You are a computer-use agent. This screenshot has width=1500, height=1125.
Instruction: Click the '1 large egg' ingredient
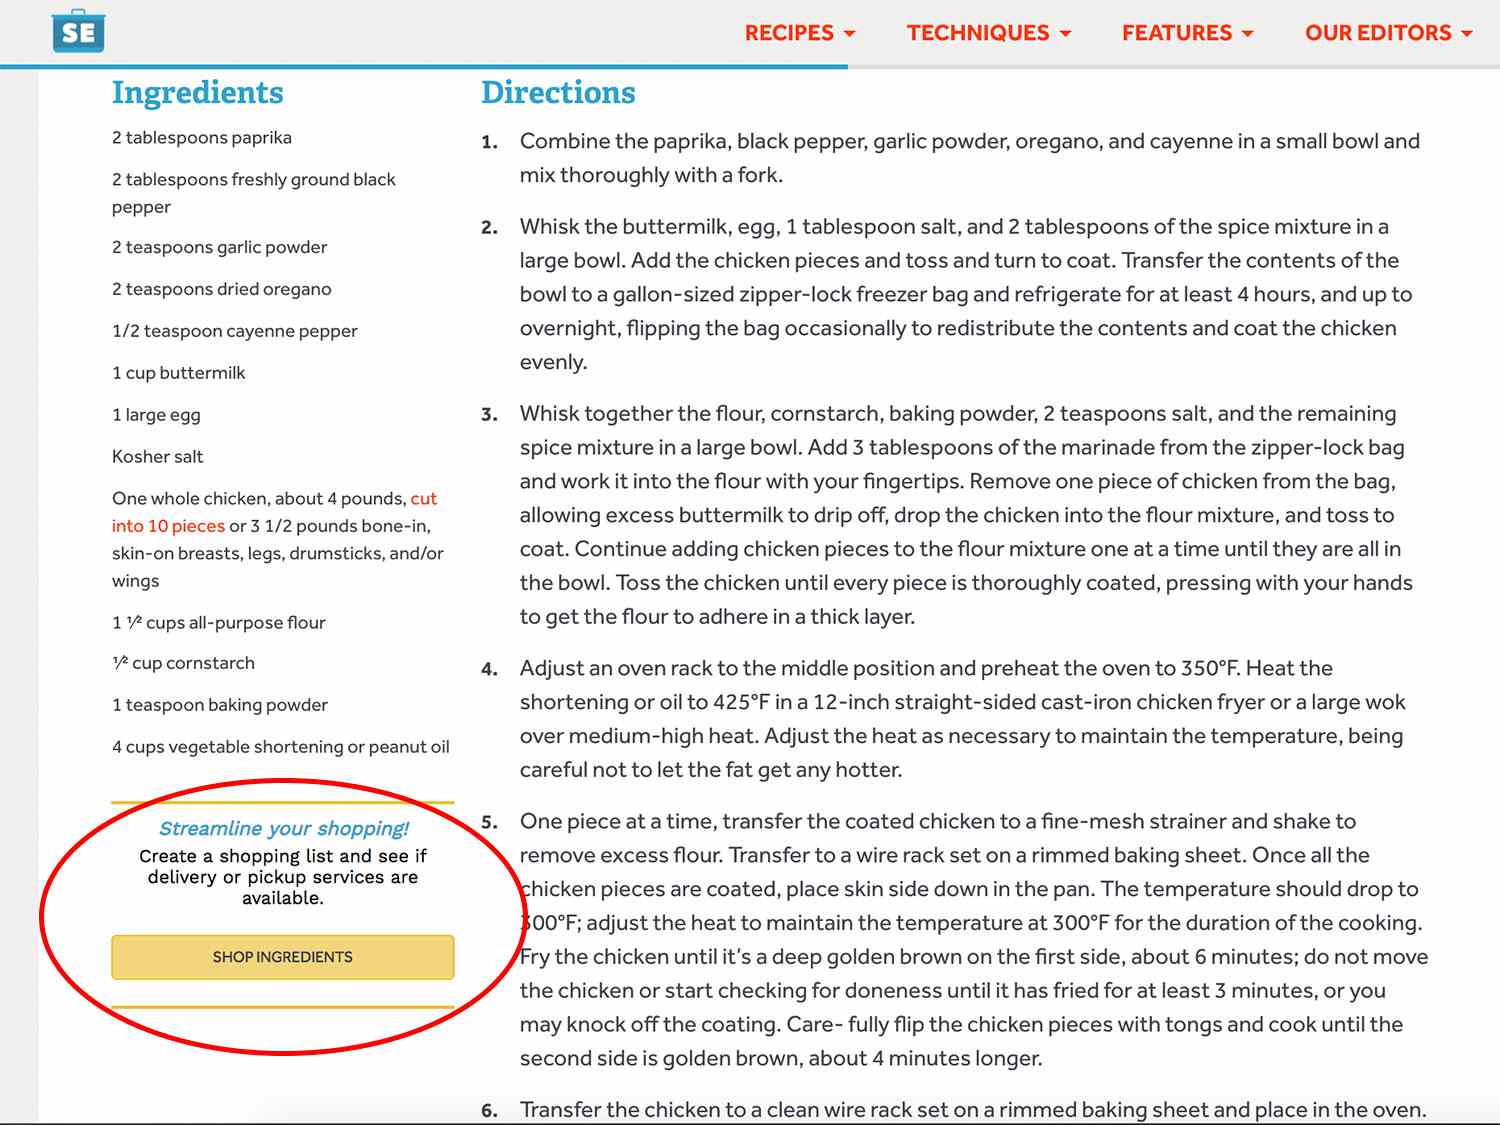click(x=156, y=415)
